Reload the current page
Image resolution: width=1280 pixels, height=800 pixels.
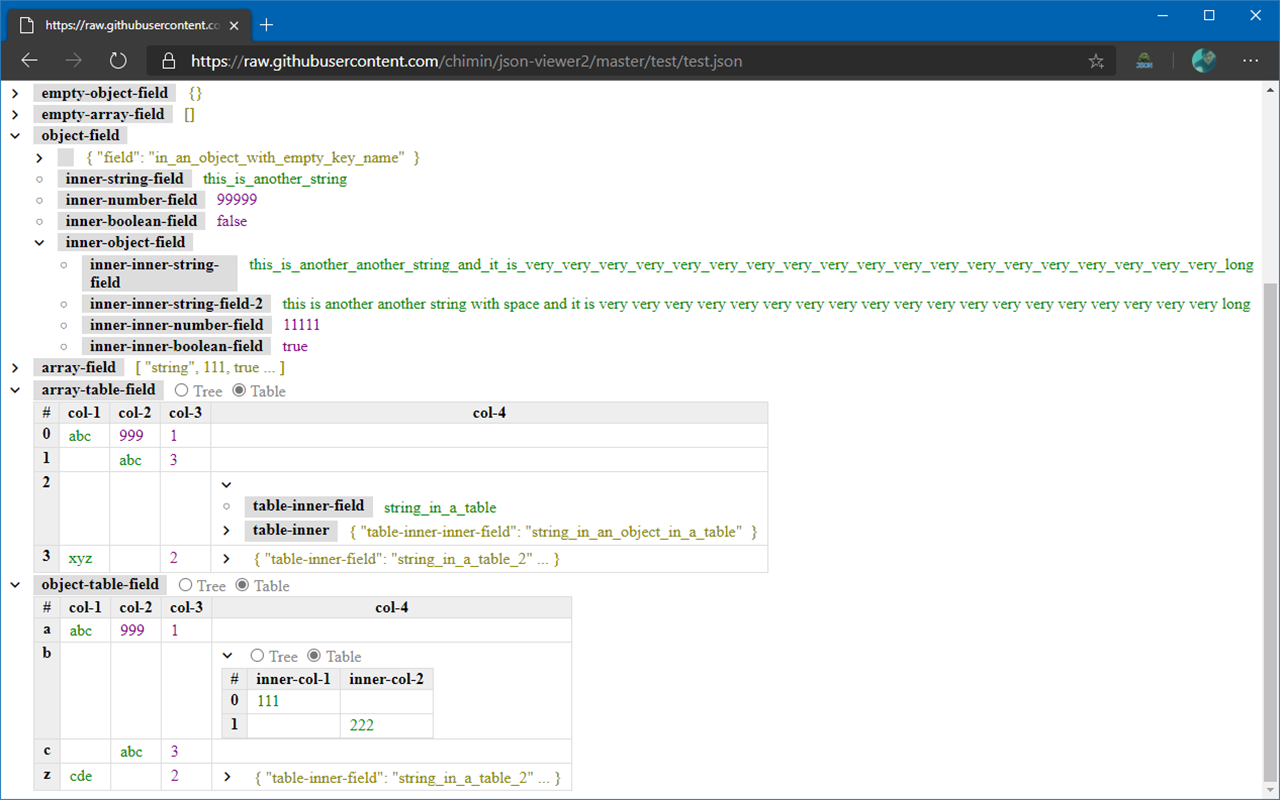[x=118, y=60]
